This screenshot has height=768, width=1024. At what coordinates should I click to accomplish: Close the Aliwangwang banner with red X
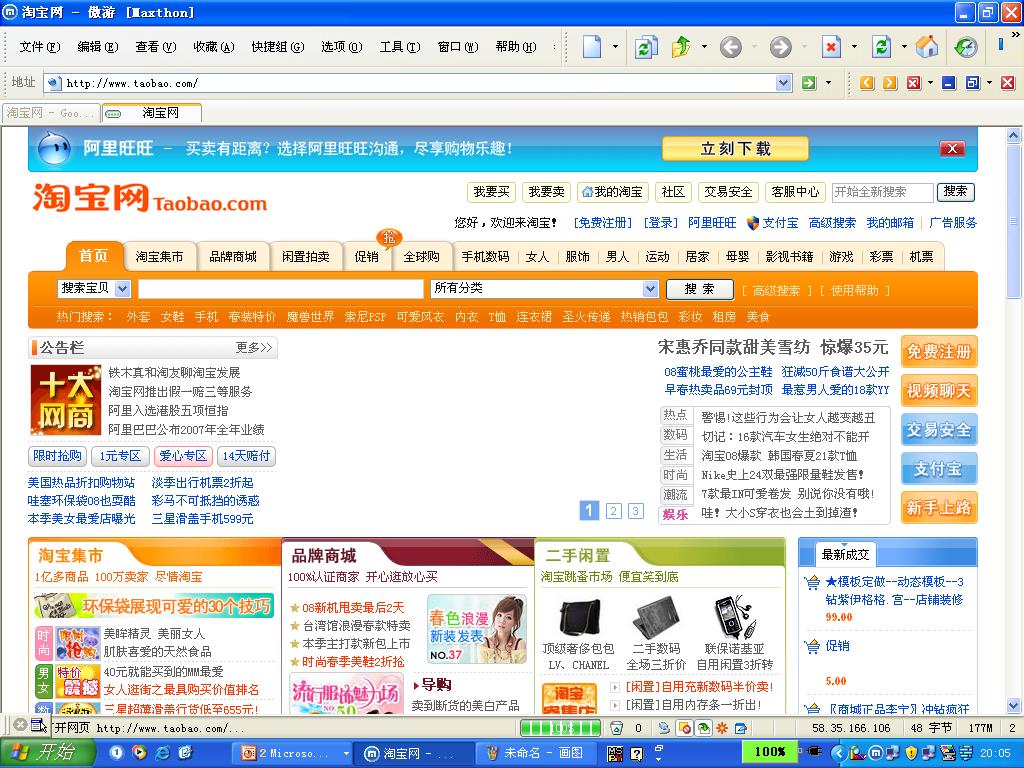pos(952,148)
